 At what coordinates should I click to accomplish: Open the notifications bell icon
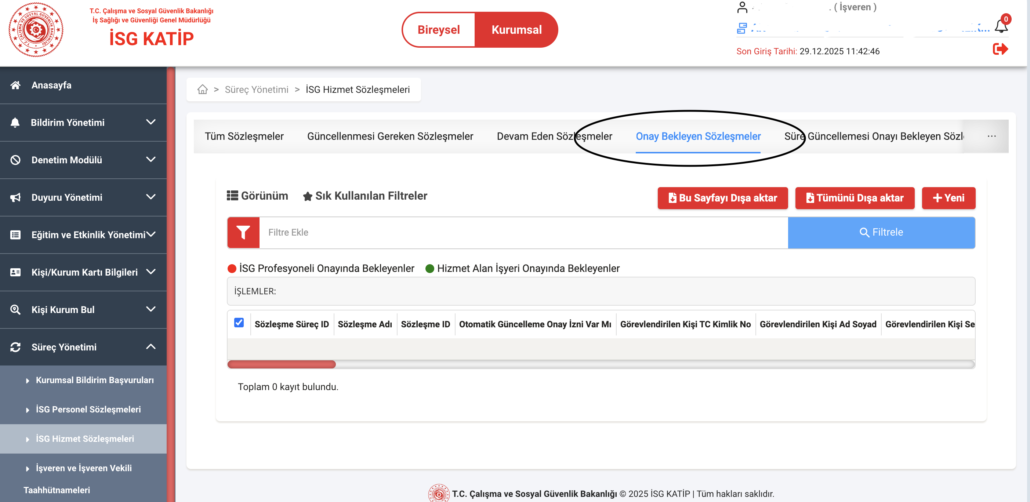coord(1000,27)
